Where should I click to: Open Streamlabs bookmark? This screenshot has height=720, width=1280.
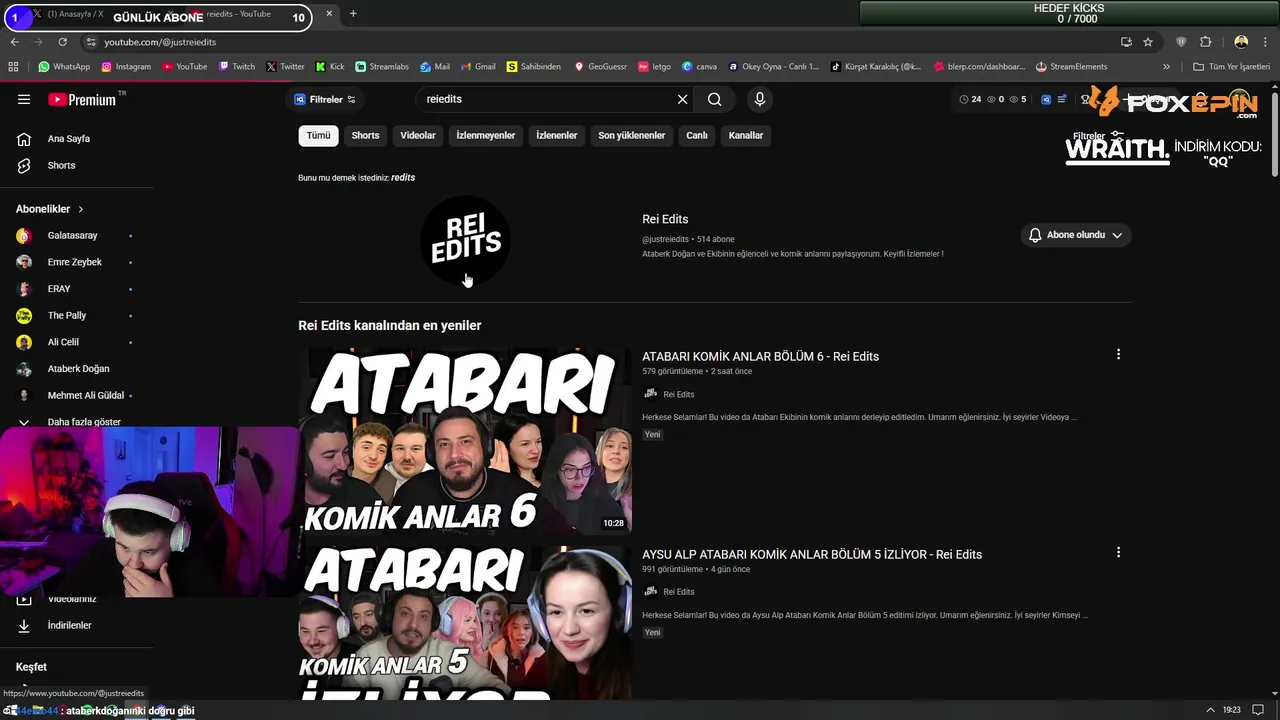pos(382,67)
